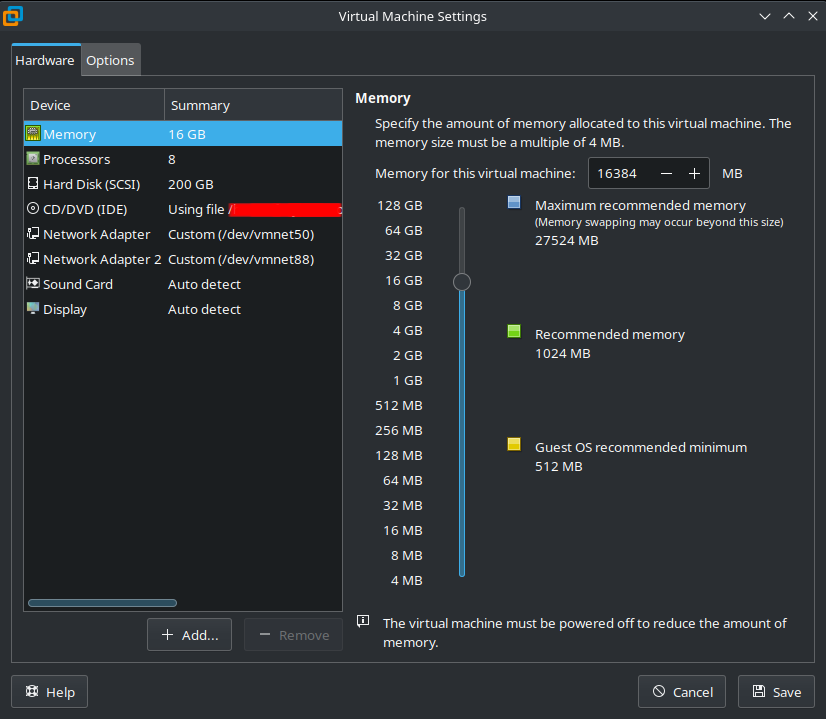The height and width of the screenshot is (719, 826).
Task: Click the Processors chip icon
Action: point(32,159)
